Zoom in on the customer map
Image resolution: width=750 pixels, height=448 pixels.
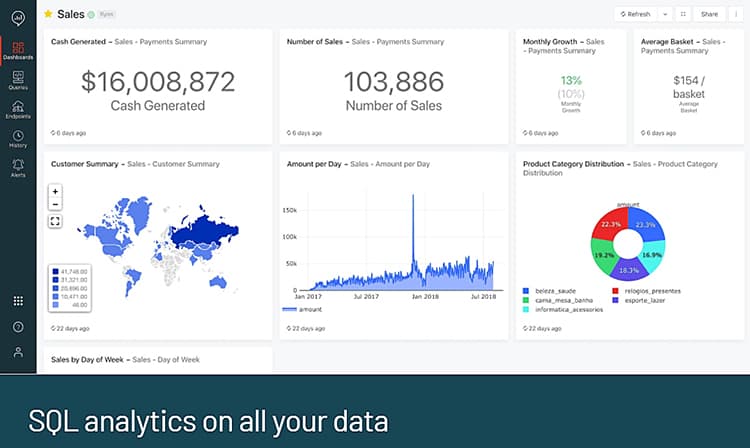(x=55, y=191)
